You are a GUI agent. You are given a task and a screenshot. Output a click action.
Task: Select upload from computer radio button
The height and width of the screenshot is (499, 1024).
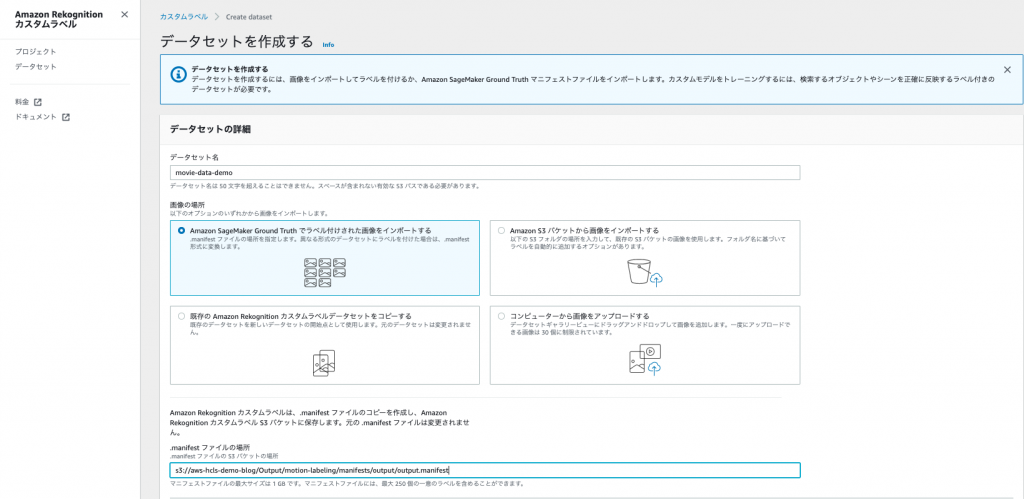tap(502, 316)
